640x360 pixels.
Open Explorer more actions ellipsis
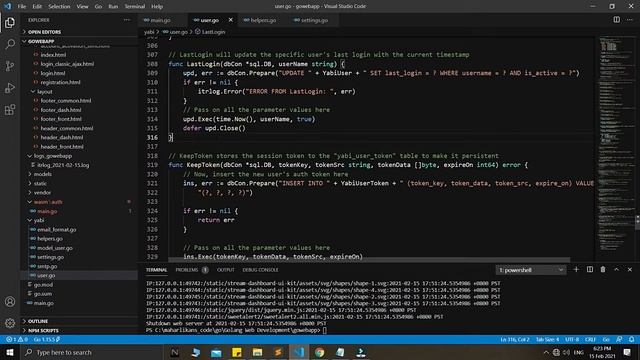coord(127,20)
